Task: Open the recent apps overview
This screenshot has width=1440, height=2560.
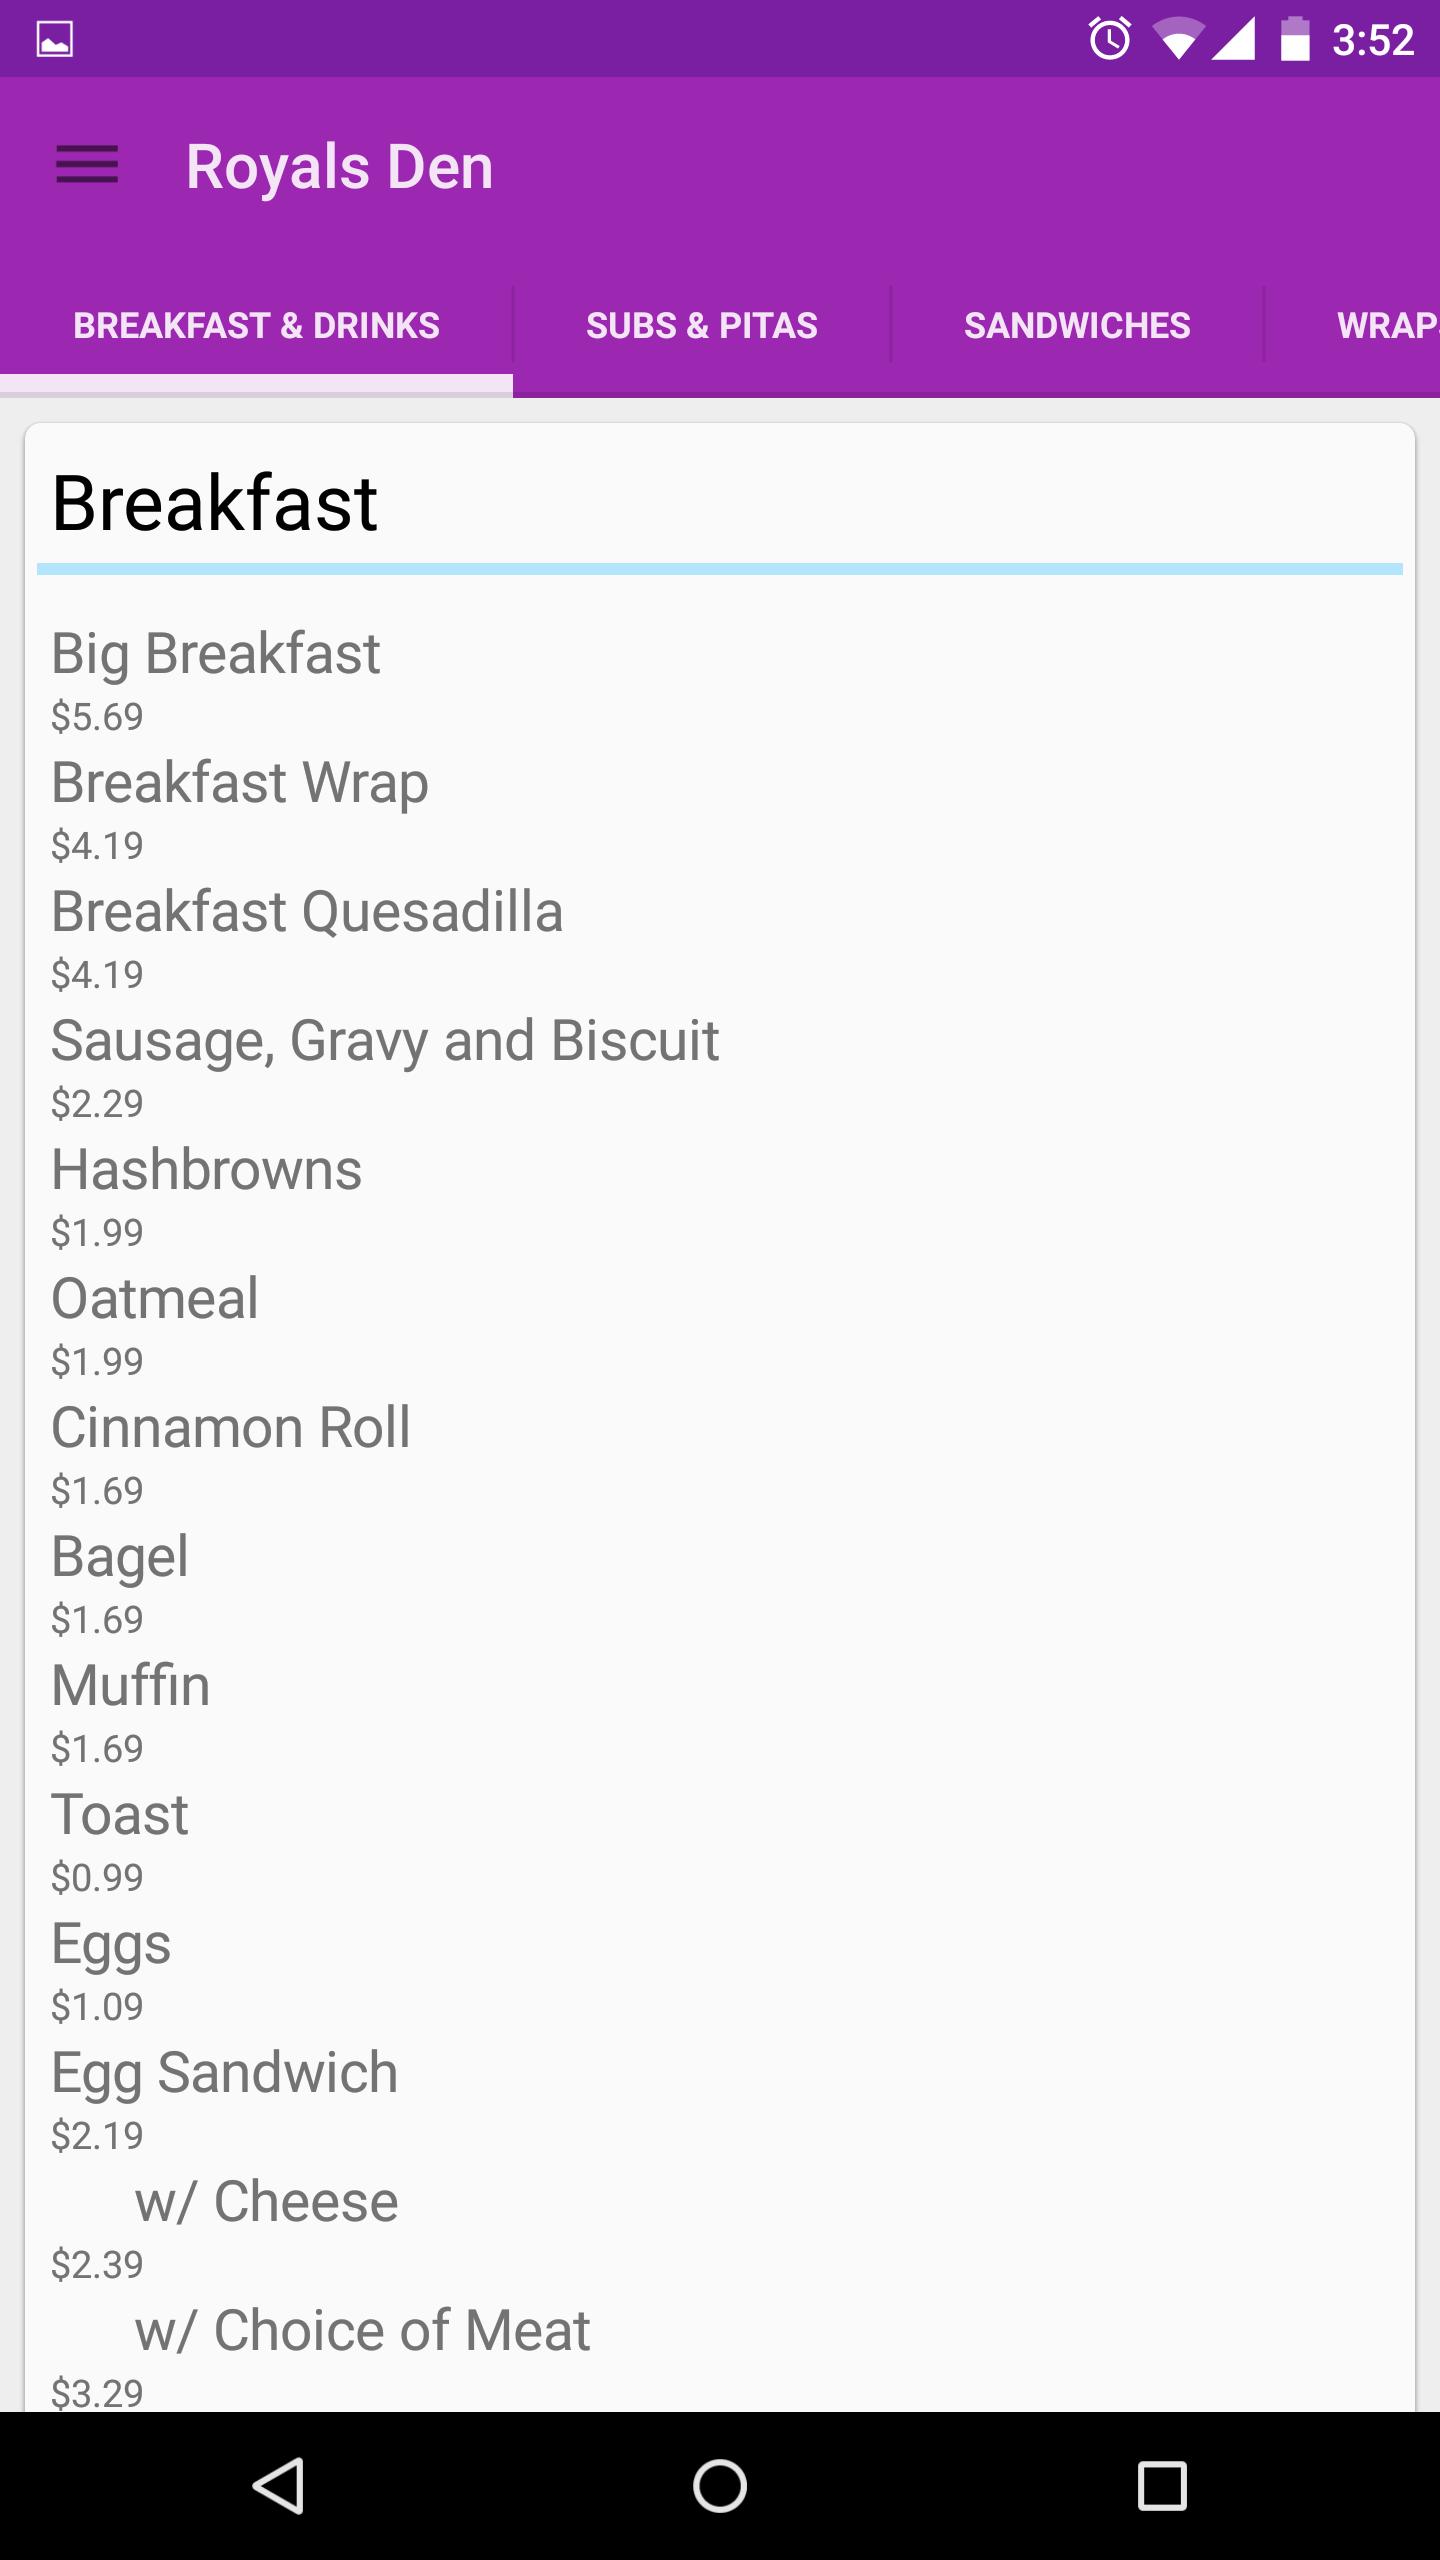Action: pyautogui.click(x=1162, y=2485)
